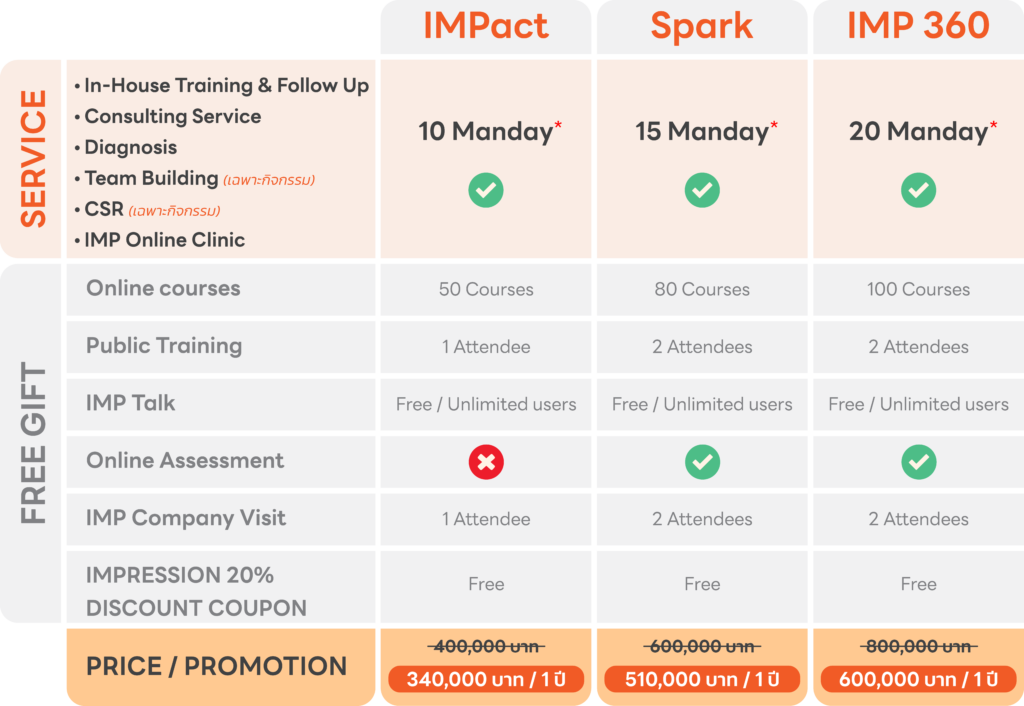Click the 600,000 baht per year price button
Viewport: 1024px width, 706px height.
918,680
